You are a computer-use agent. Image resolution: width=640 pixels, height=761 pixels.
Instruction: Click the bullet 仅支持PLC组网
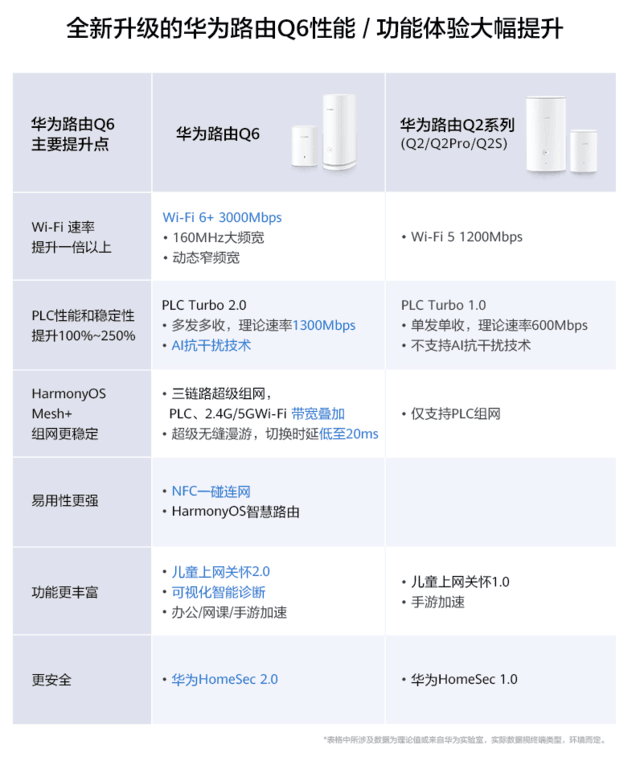click(x=451, y=414)
